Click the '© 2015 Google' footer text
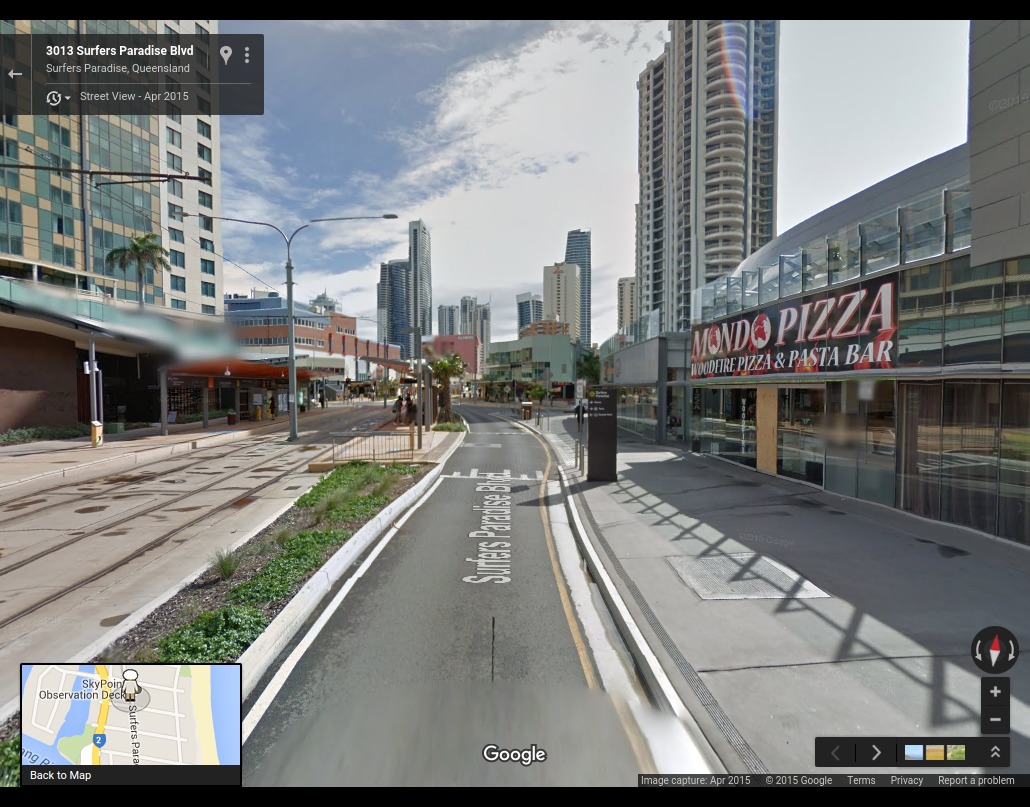 point(799,780)
